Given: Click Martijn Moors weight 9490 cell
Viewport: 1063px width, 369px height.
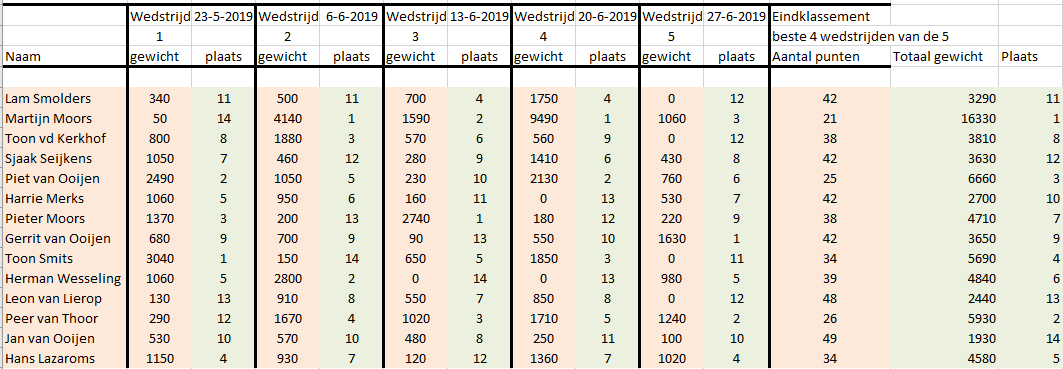Looking at the screenshot, I should coord(544,119).
